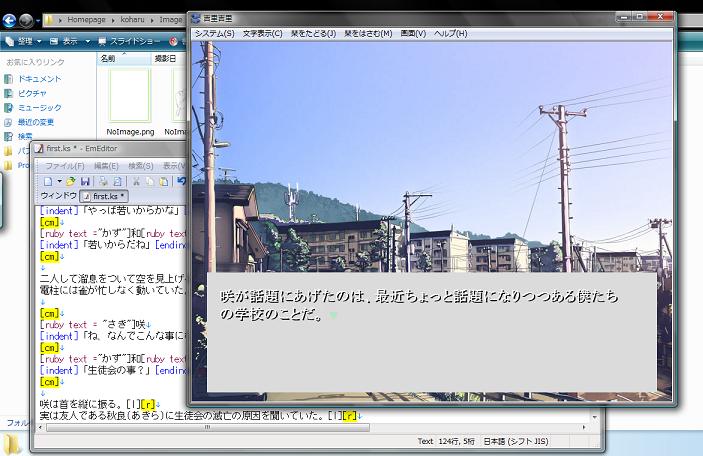
Task: Open New document dropdown arrow in EmEditor
Action: [x=59, y=181]
